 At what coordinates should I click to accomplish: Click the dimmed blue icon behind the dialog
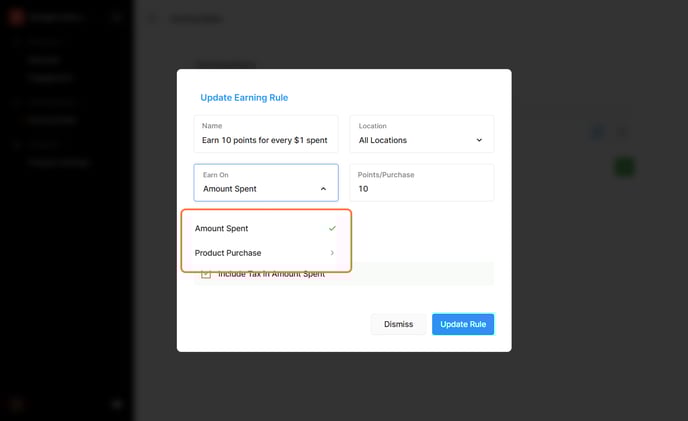[x=598, y=132]
